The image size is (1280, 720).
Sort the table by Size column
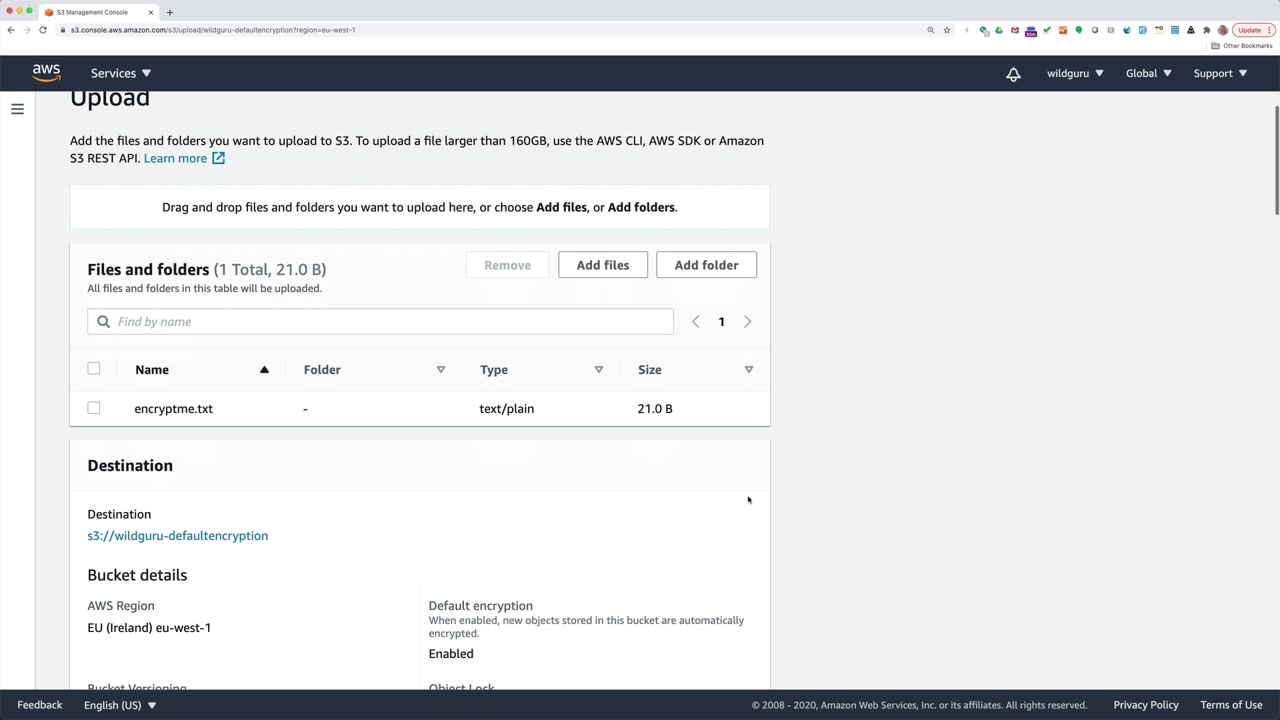click(x=695, y=370)
